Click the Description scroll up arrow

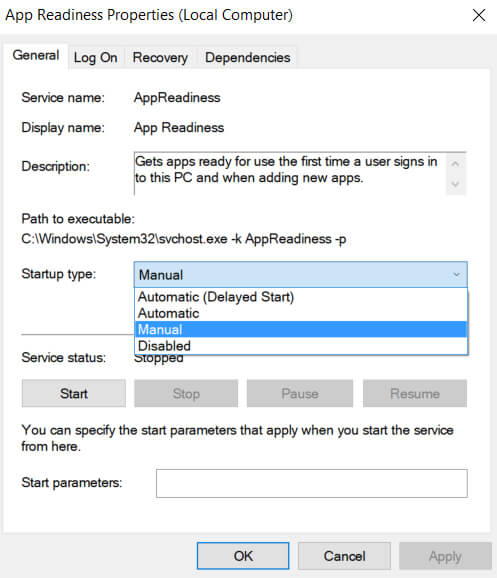(455, 164)
